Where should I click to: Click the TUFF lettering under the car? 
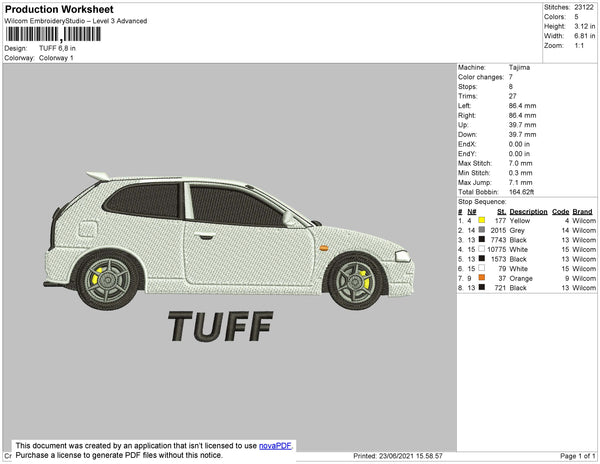[220, 326]
